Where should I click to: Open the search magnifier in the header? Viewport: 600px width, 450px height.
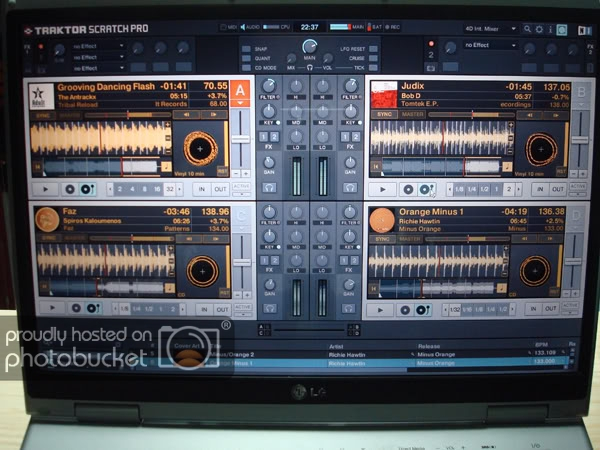[527, 29]
